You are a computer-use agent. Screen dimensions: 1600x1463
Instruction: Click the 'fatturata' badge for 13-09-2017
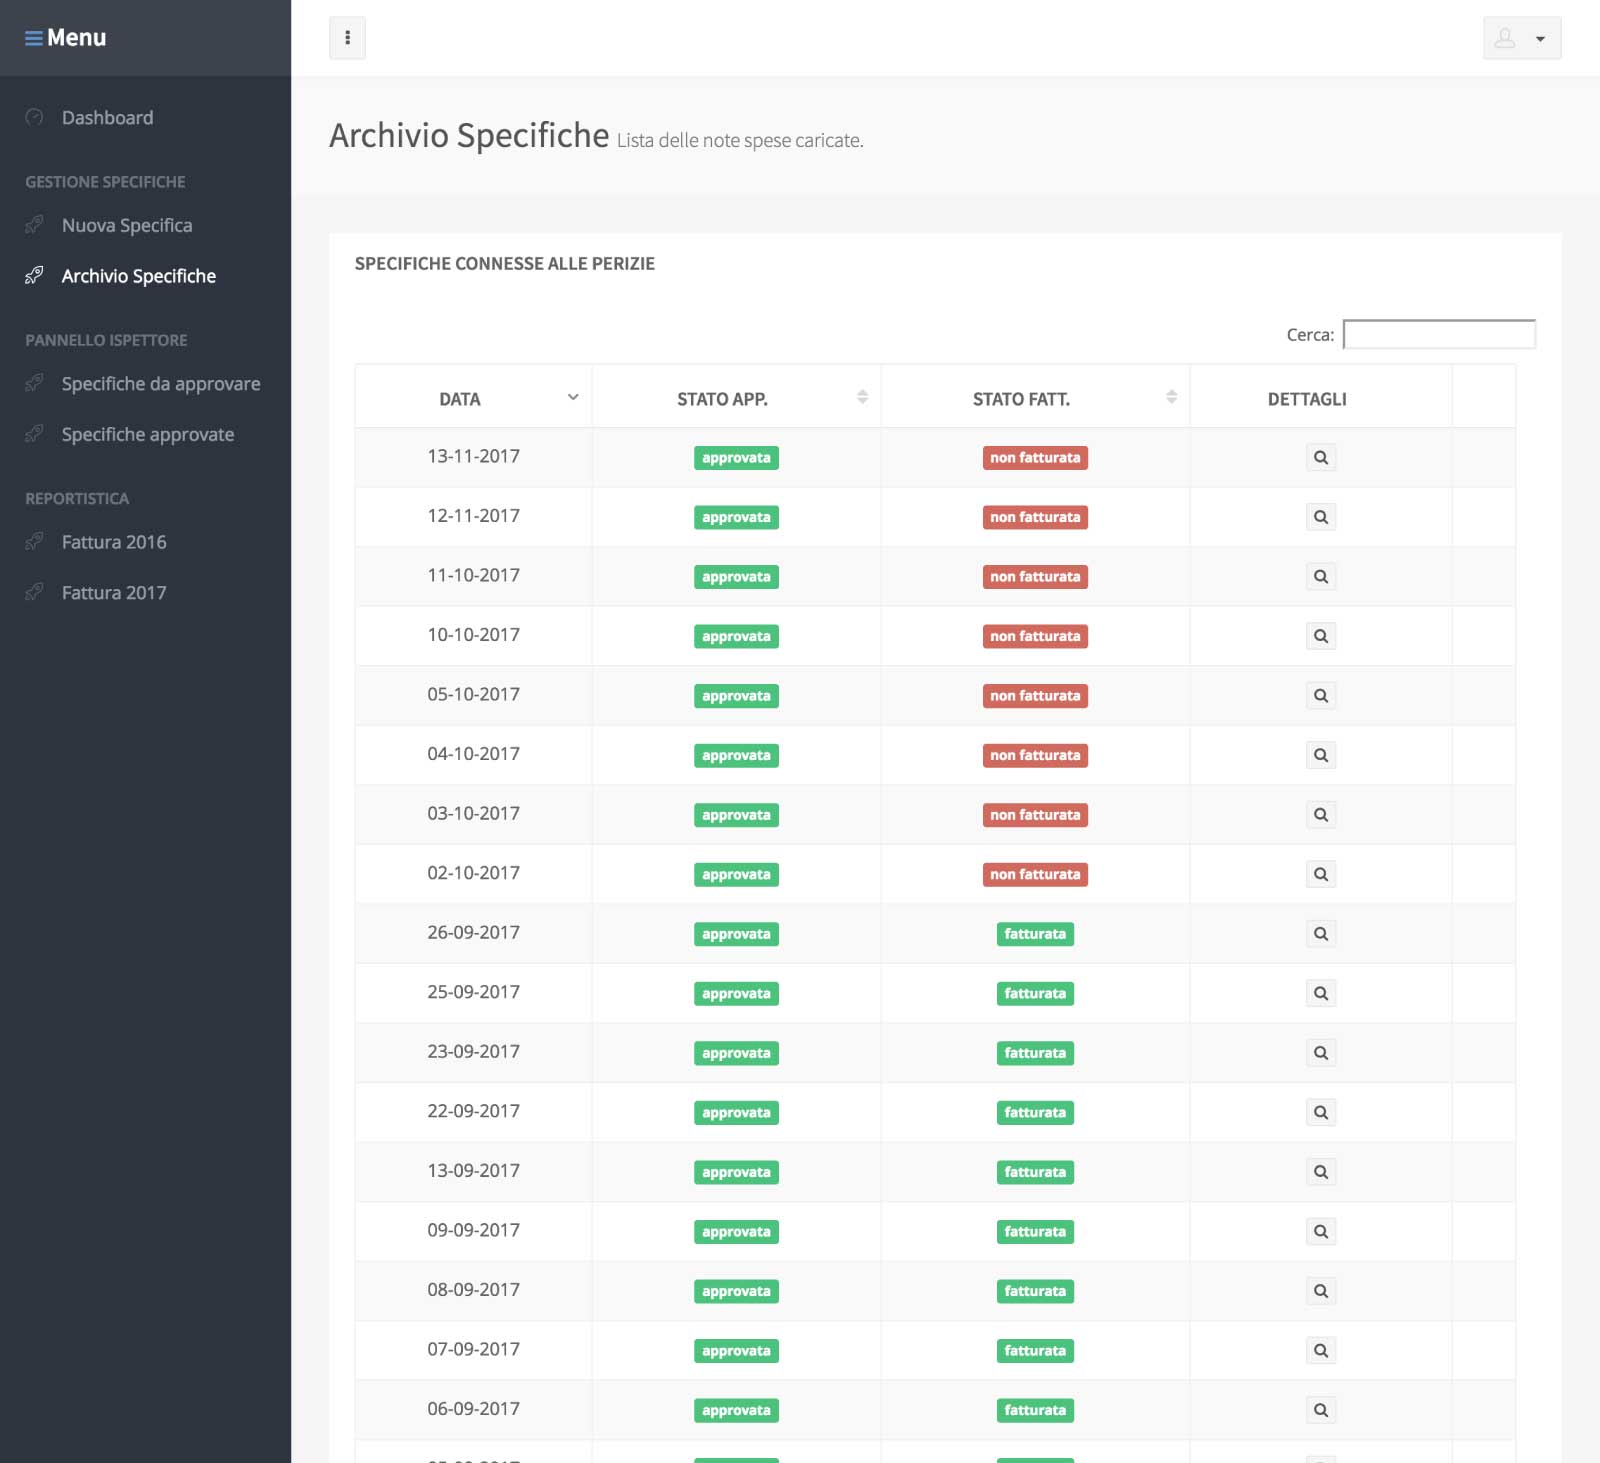click(1035, 1172)
